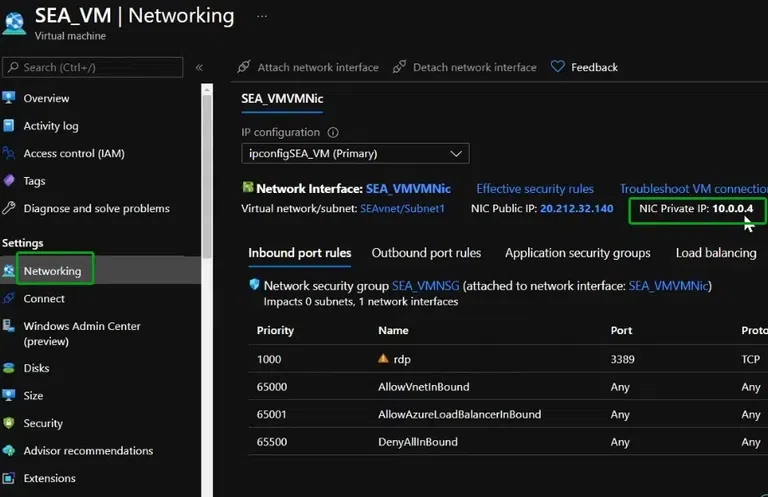Click the ellipsis next to the page title
768x497 pixels.
point(262,16)
